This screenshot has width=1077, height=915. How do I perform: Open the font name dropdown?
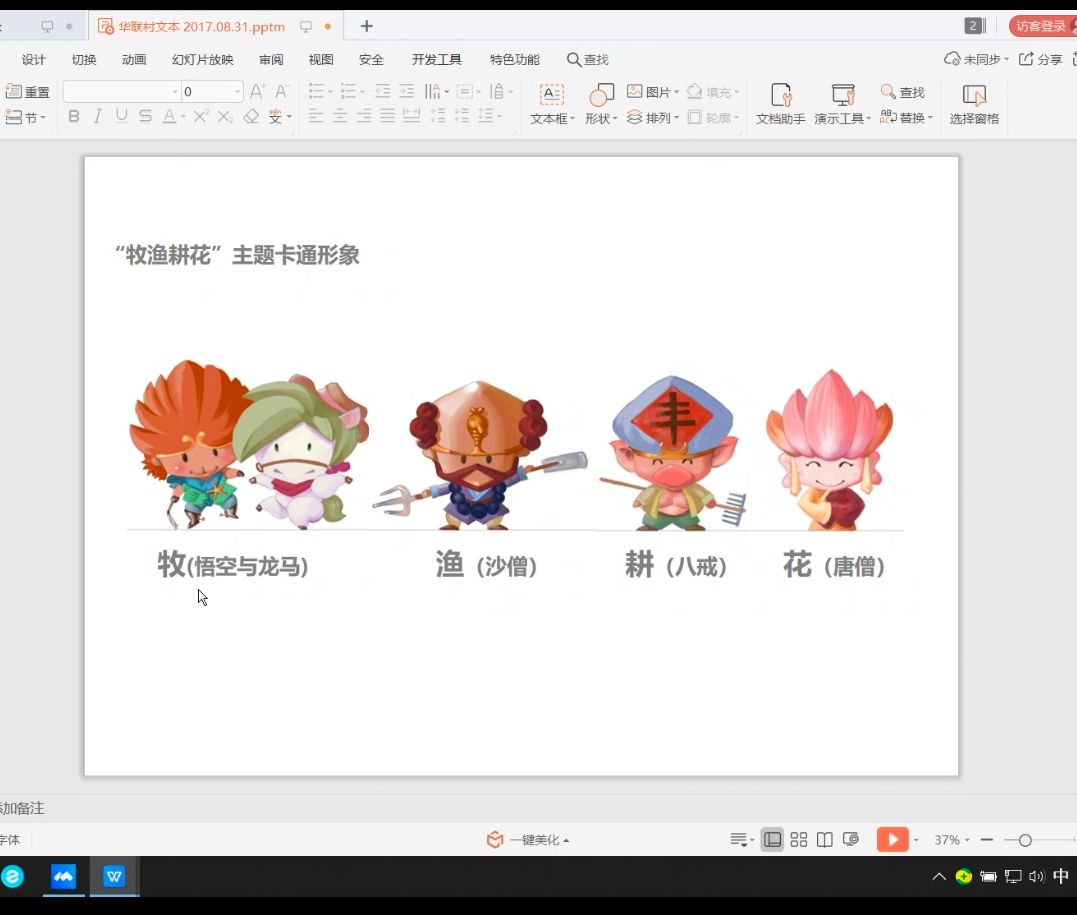(174, 91)
